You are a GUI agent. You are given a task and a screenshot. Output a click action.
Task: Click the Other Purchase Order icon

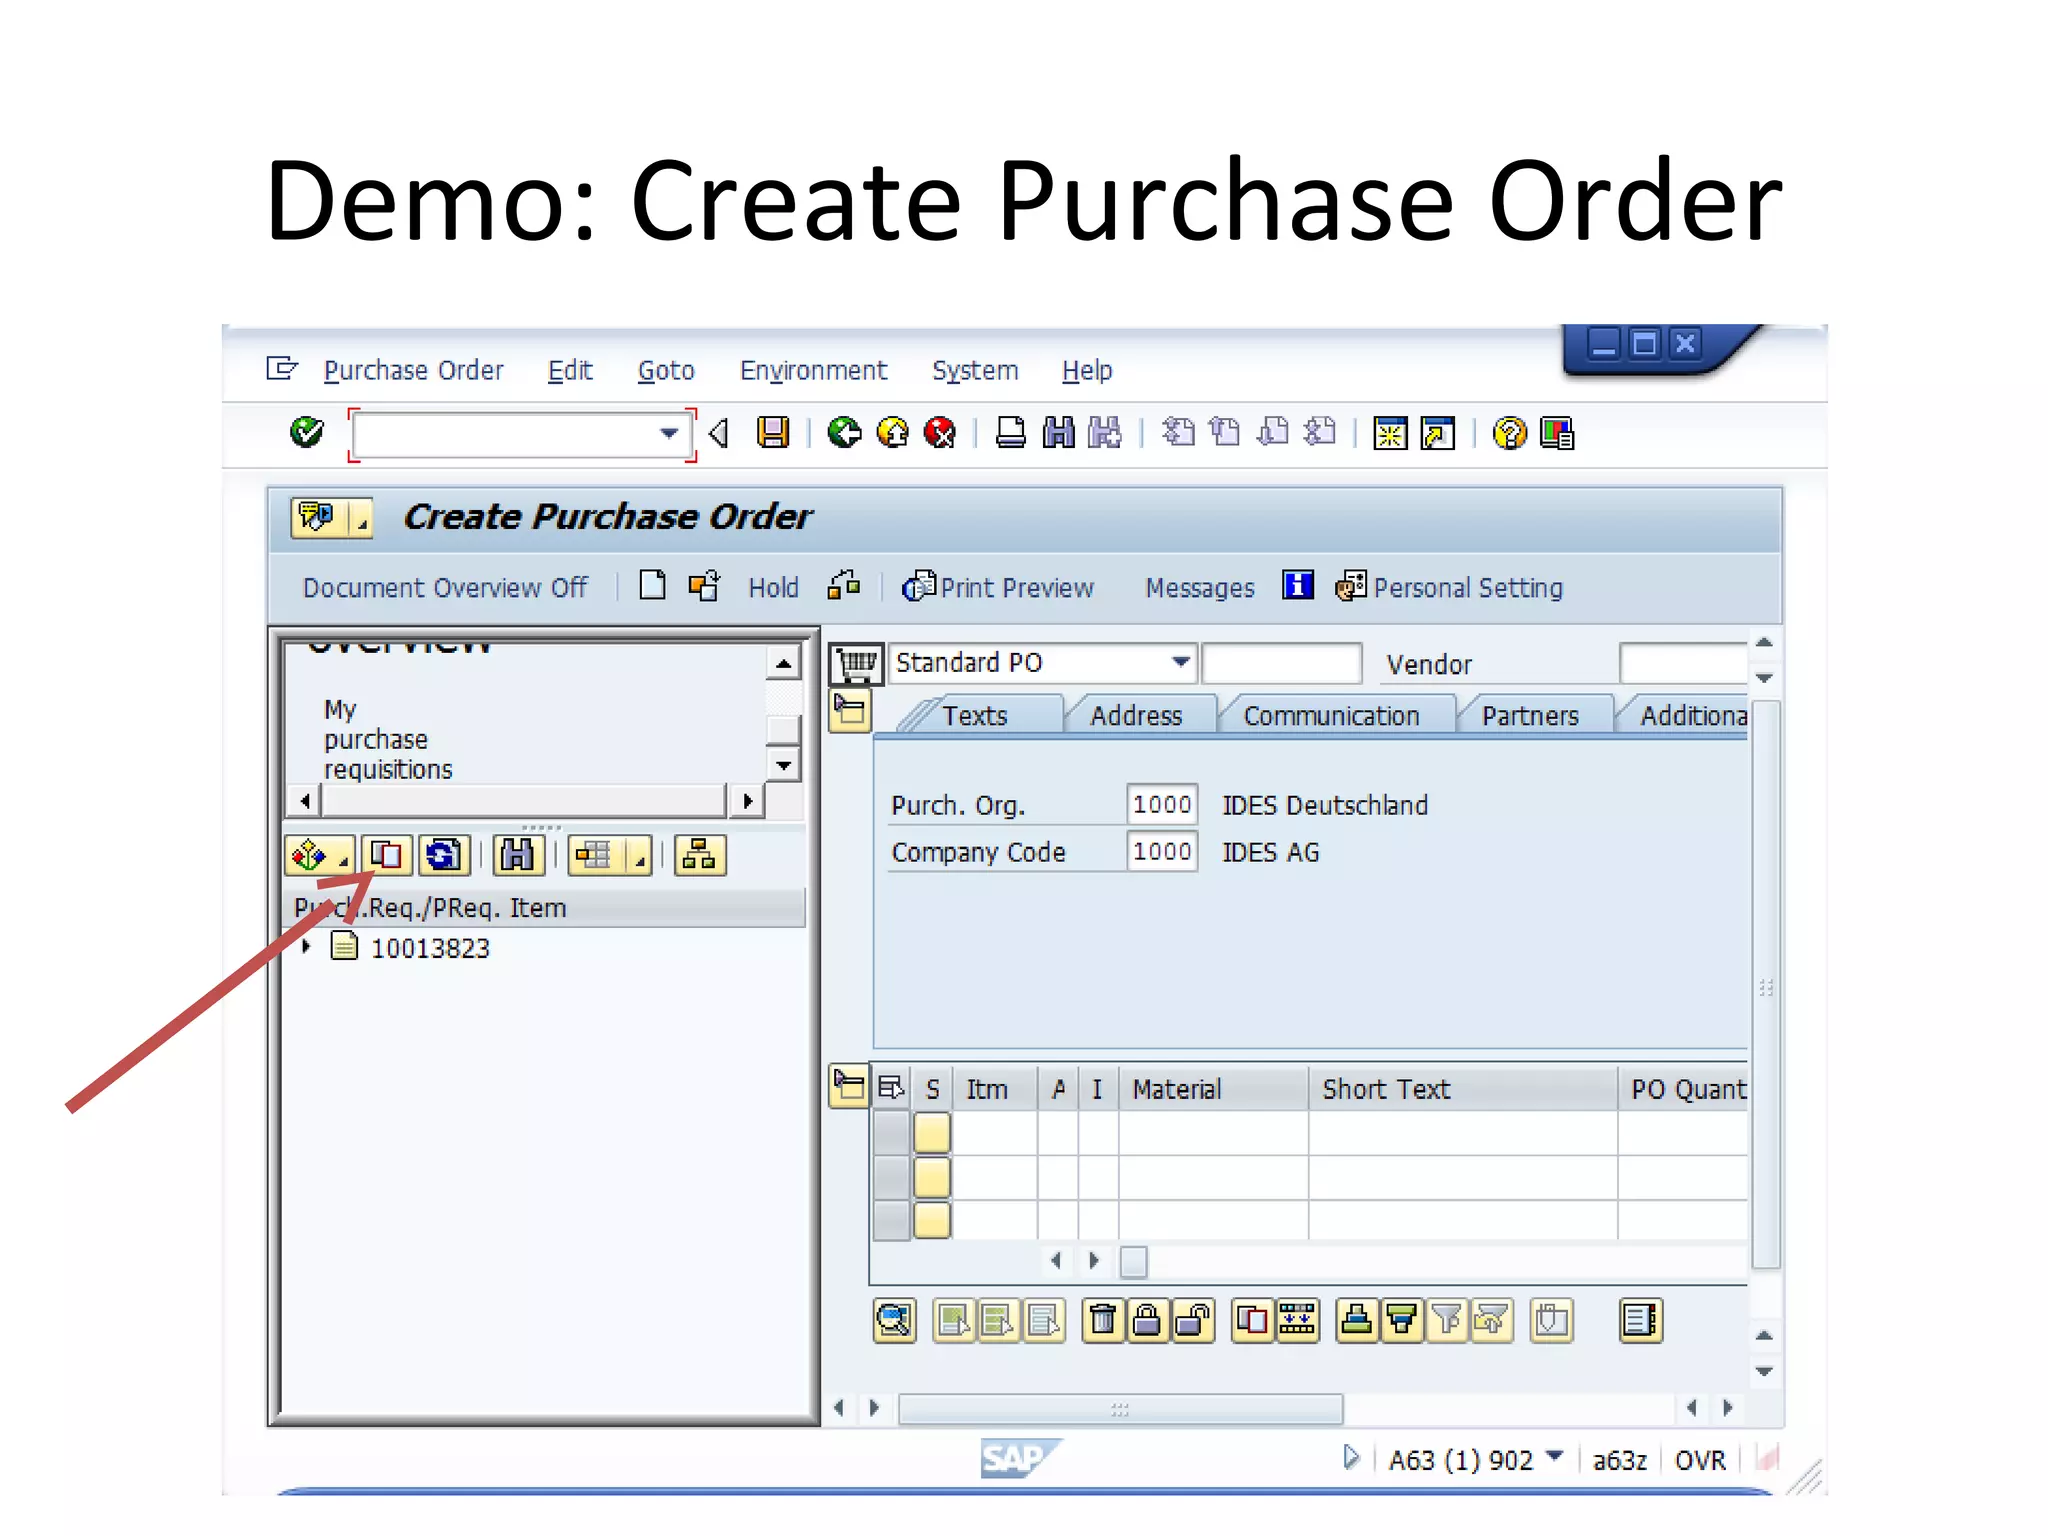point(704,586)
